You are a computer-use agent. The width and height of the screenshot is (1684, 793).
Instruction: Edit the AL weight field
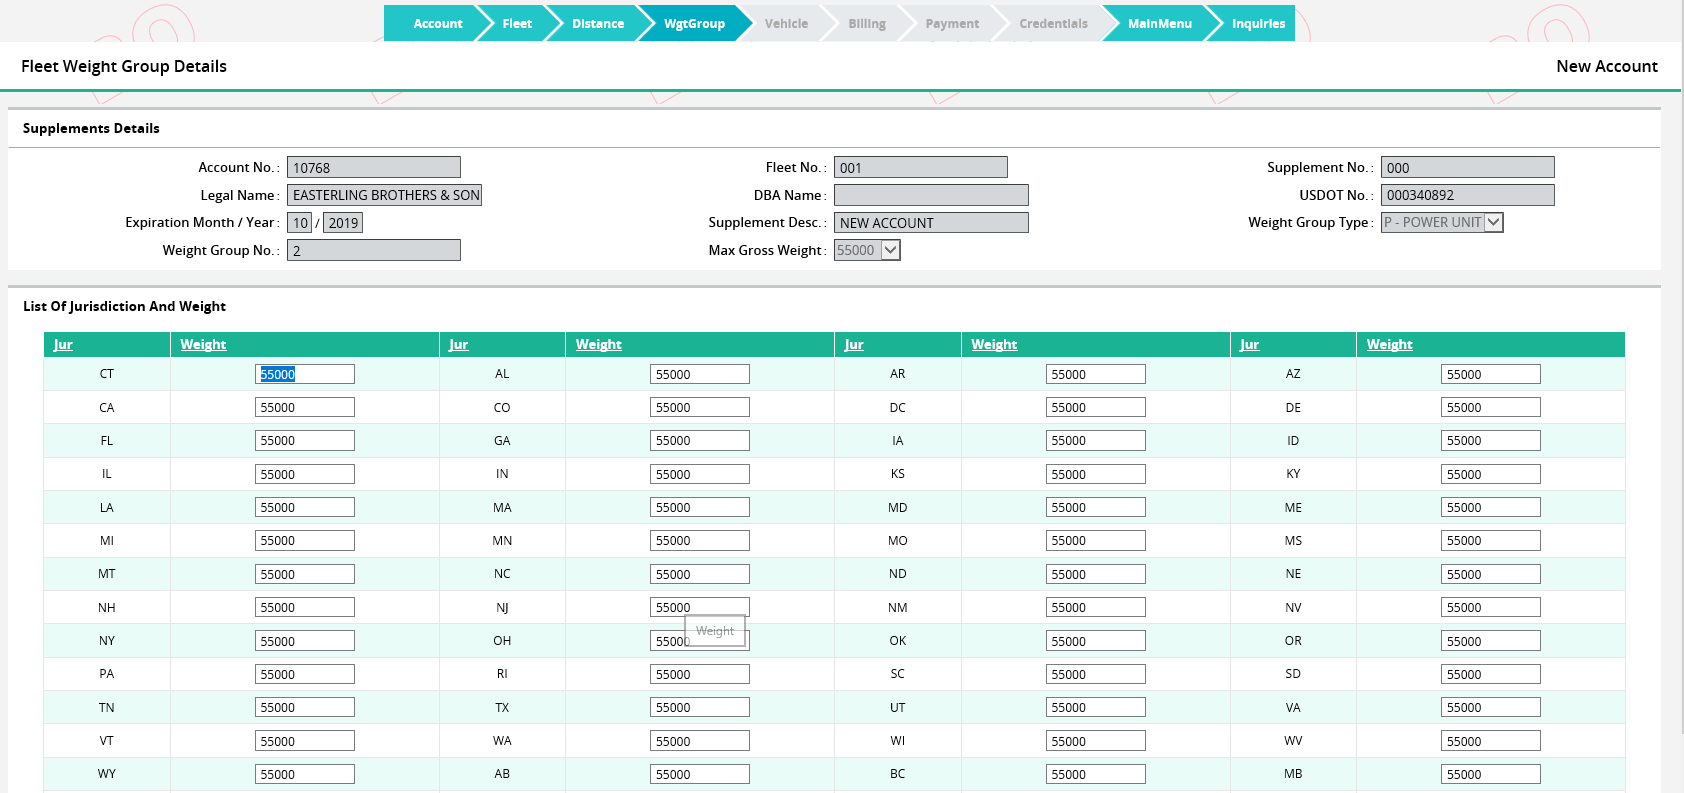700,374
